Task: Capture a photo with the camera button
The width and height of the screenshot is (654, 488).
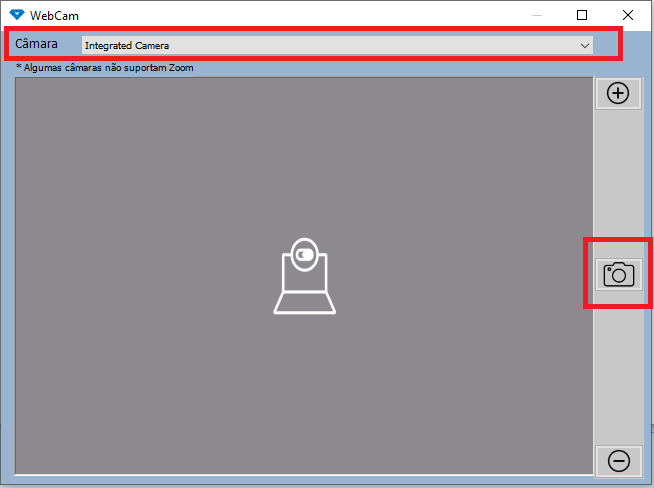Action: click(x=619, y=274)
